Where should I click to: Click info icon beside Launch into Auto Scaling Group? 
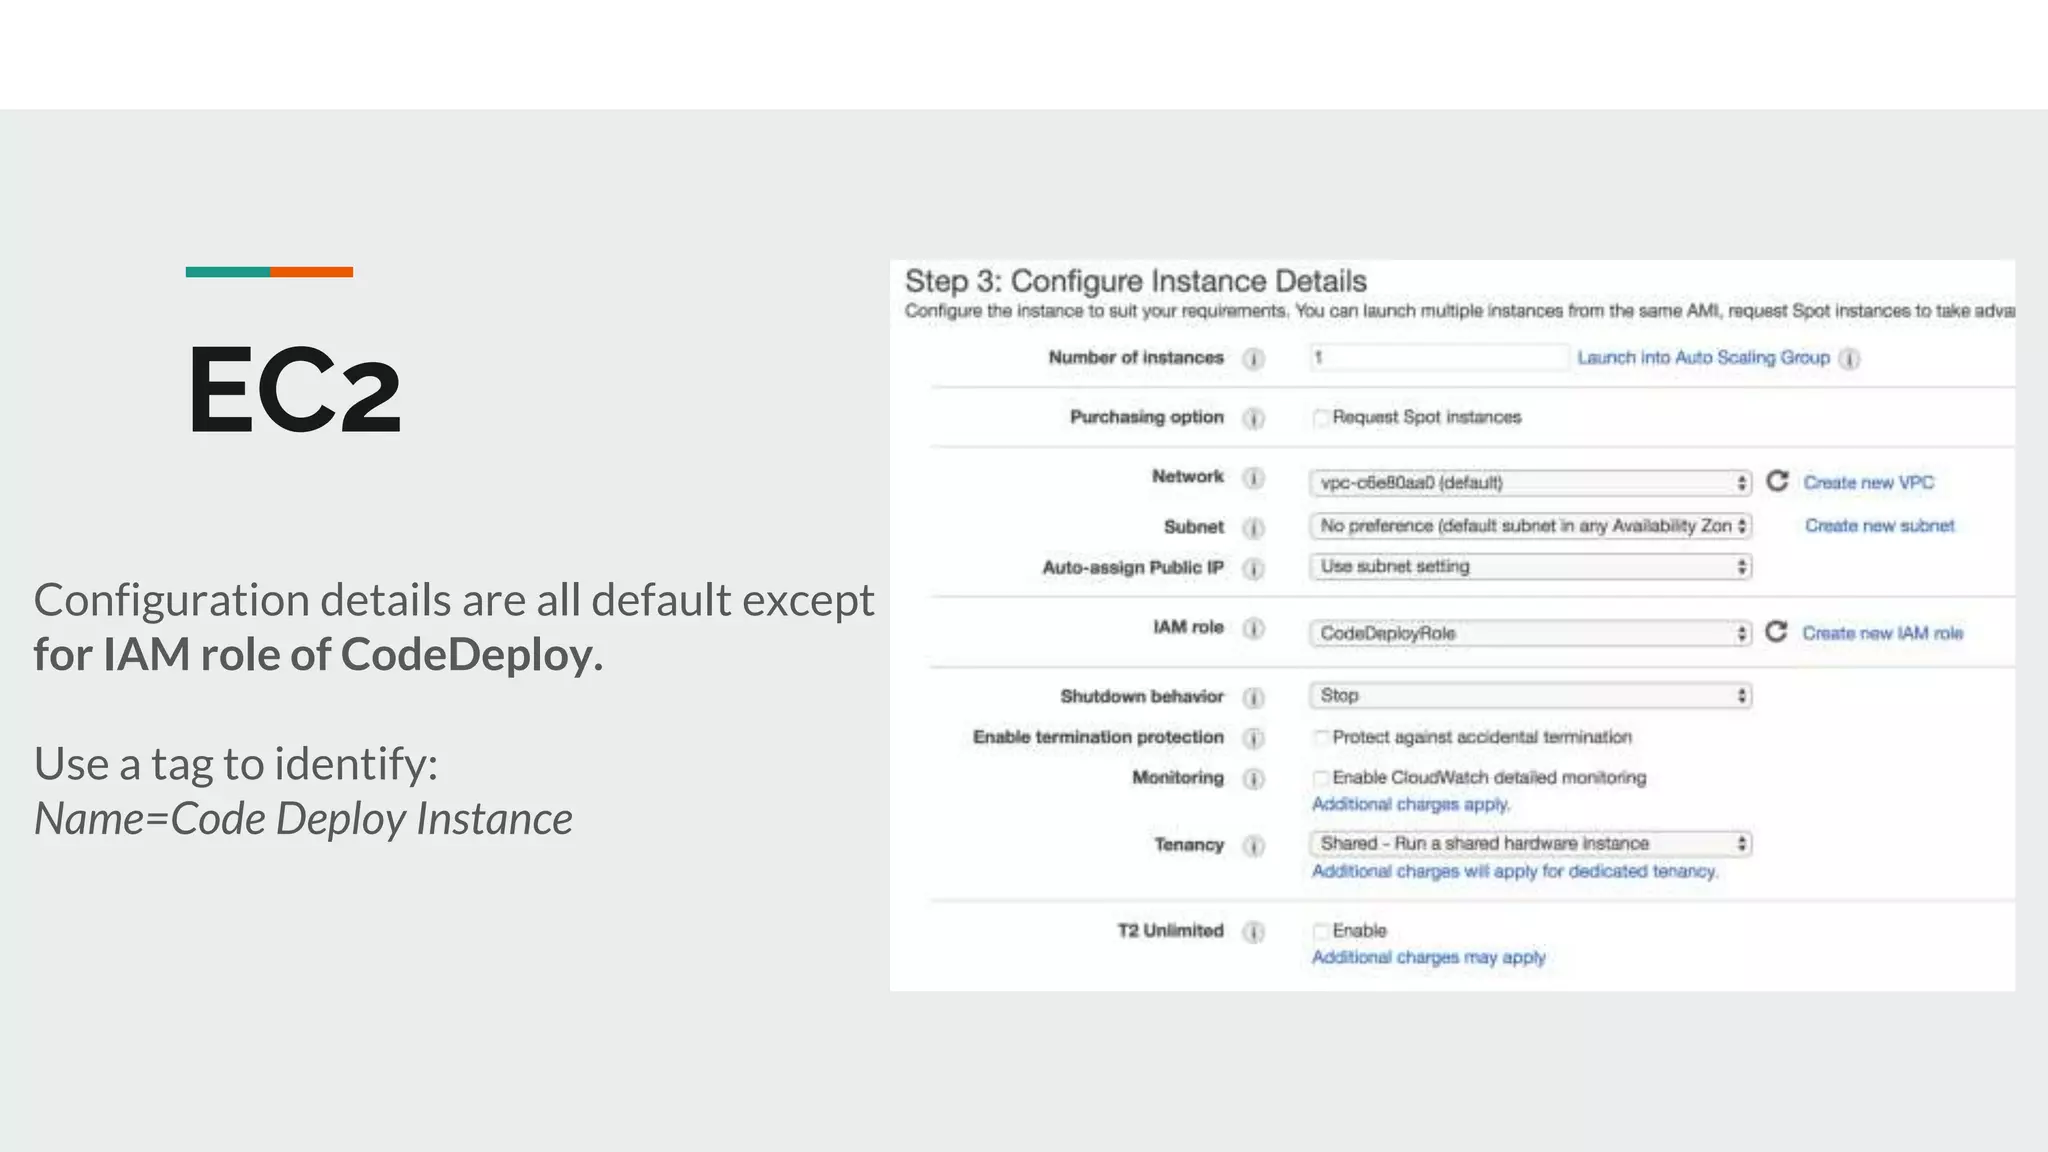pos(1849,359)
